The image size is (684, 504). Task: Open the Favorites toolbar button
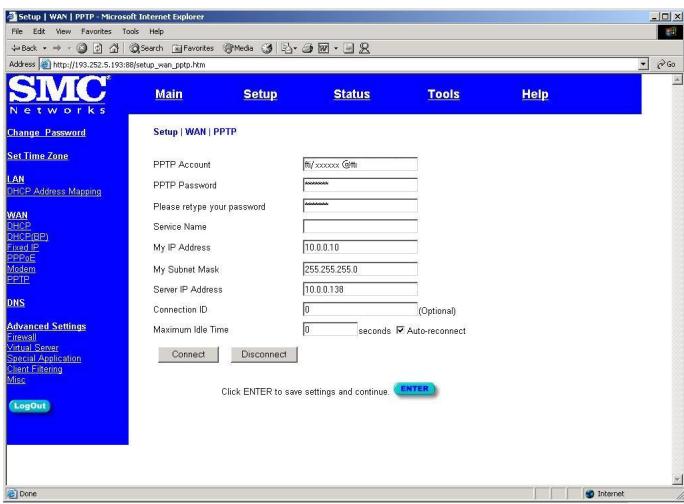(x=192, y=48)
